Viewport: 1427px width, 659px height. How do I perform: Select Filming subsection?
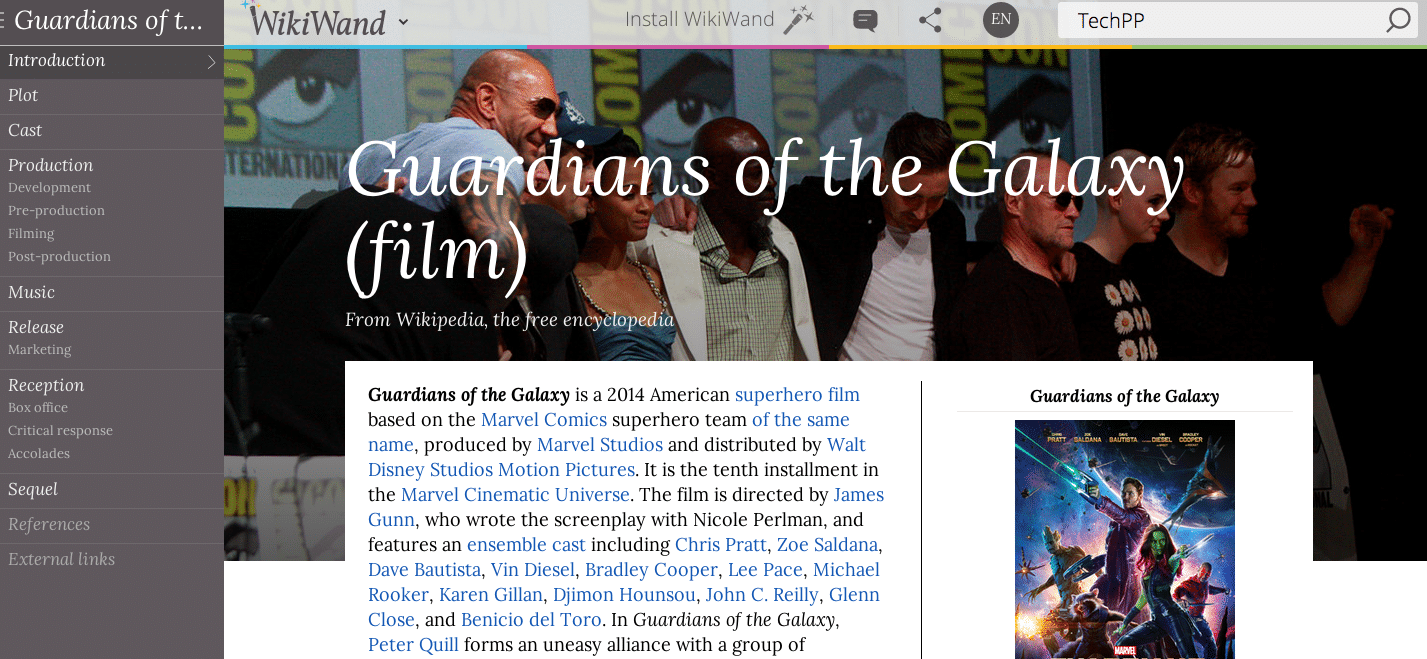click(x=31, y=234)
